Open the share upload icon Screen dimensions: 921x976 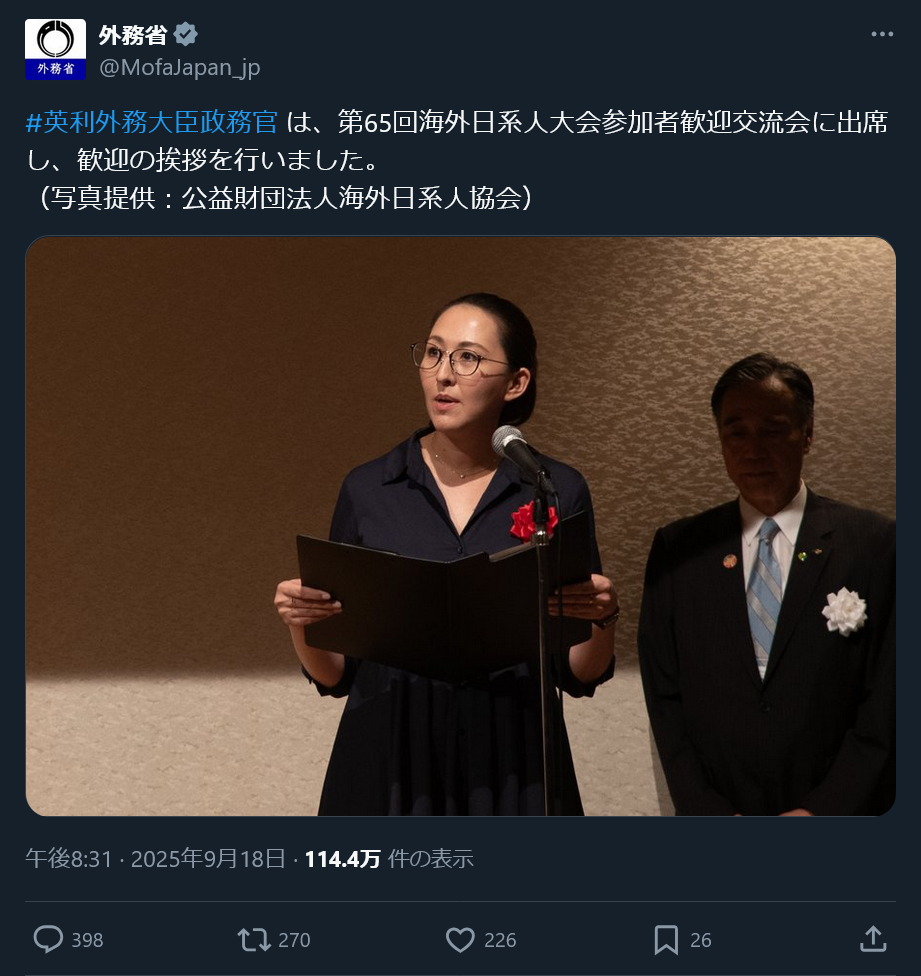tap(872, 939)
